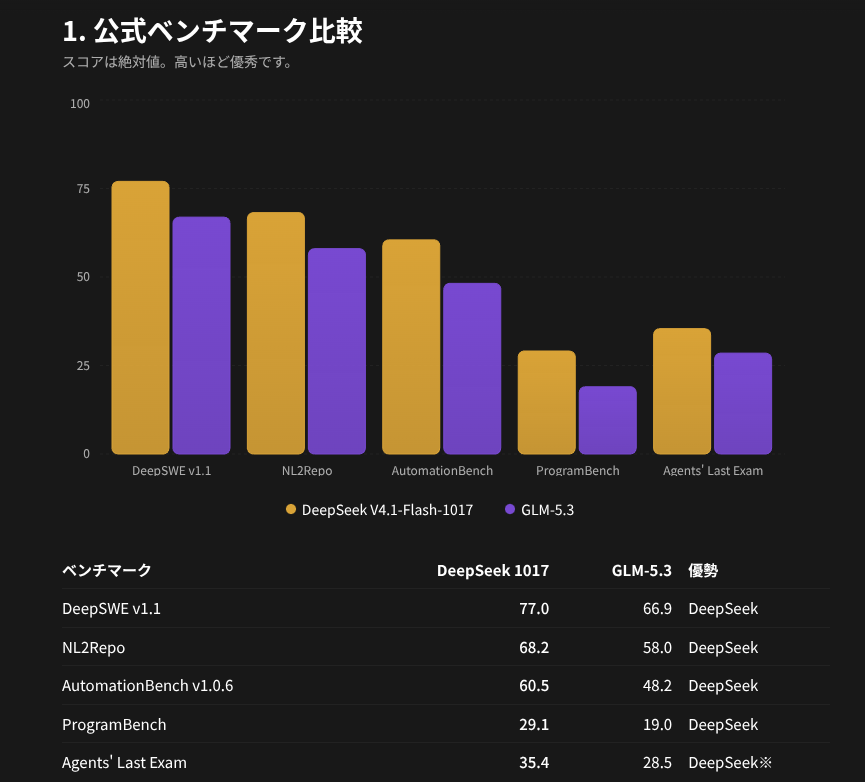
Task: Click the y-axis value 100
Action: pyautogui.click(x=80, y=104)
